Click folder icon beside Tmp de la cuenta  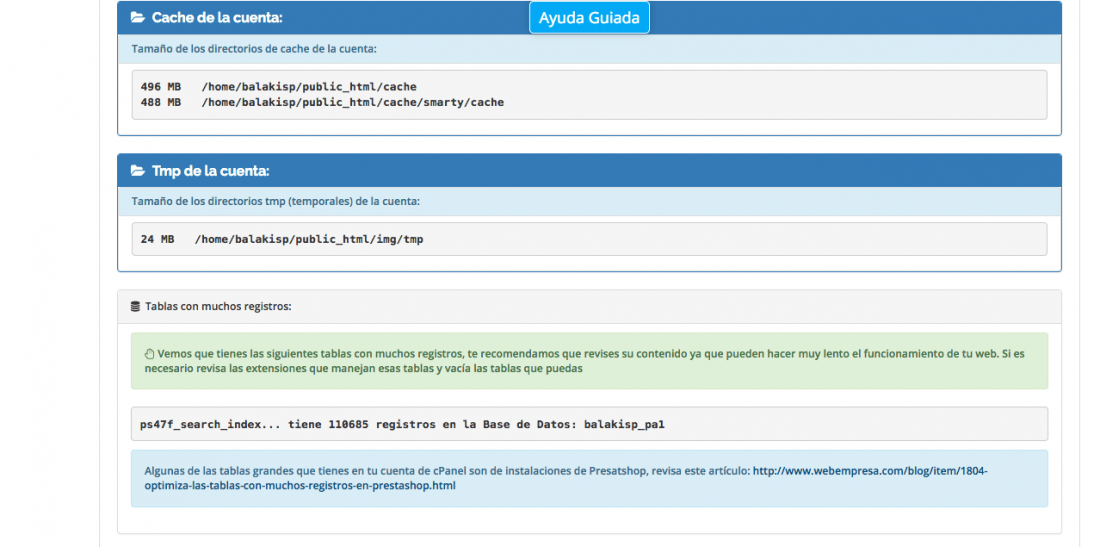138,170
